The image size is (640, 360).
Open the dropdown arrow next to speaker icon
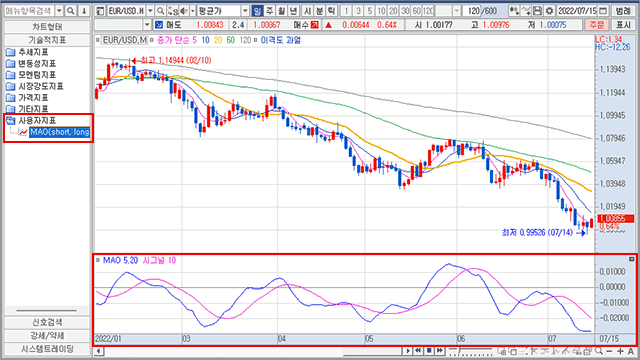[x=193, y=11]
